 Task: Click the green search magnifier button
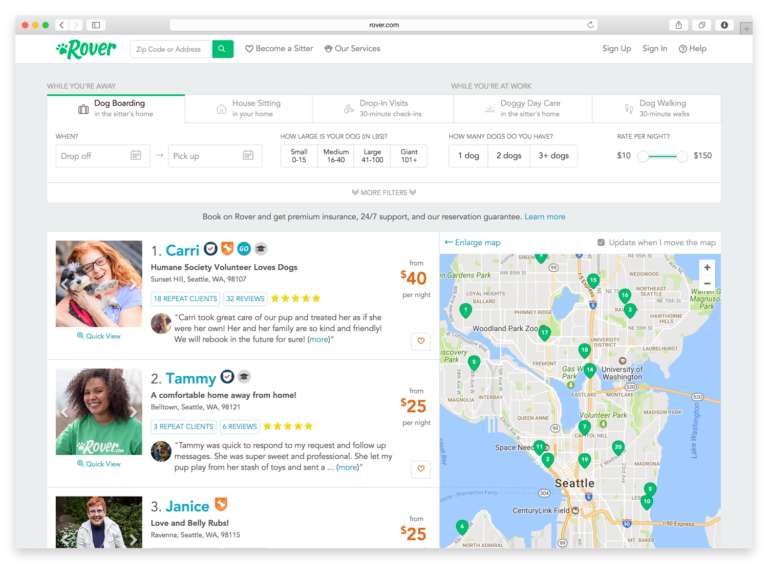tap(223, 48)
